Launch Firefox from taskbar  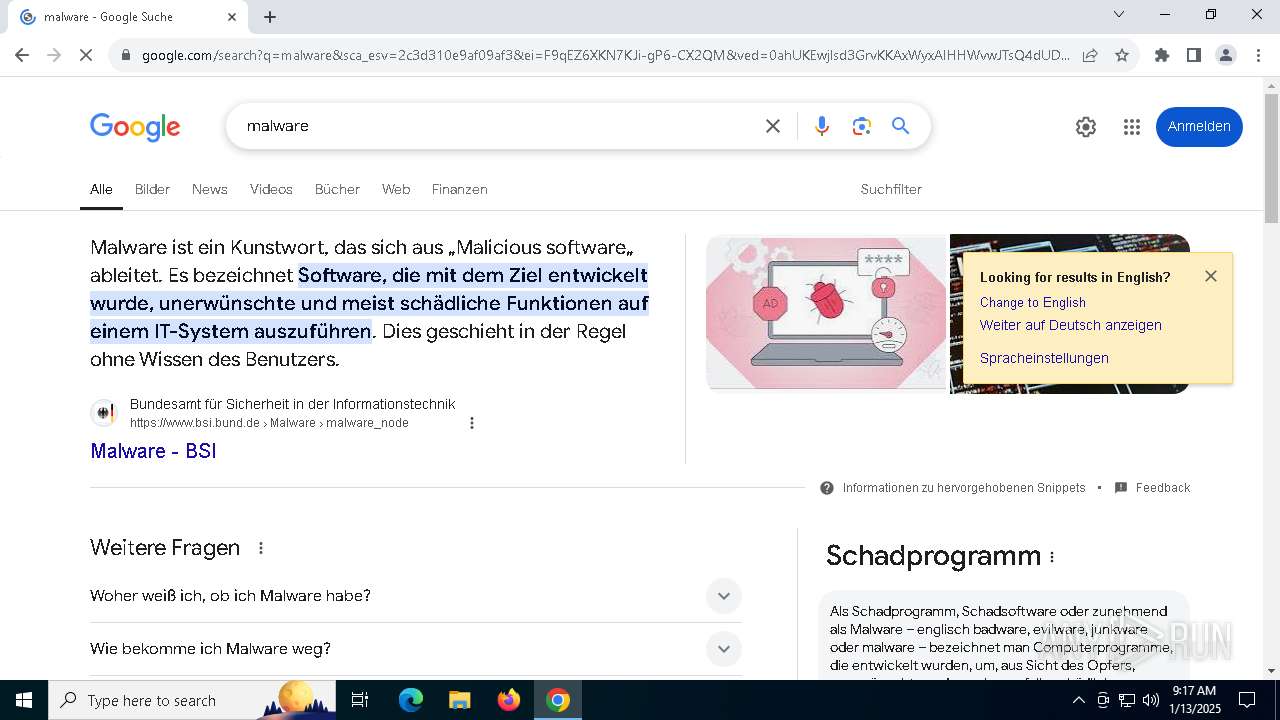(509, 700)
